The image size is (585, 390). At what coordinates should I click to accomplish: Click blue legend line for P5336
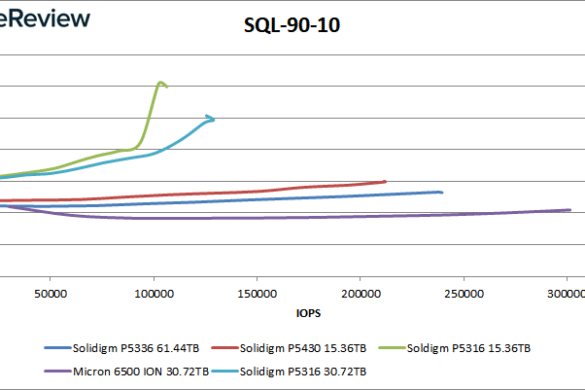click(x=57, y=348)
